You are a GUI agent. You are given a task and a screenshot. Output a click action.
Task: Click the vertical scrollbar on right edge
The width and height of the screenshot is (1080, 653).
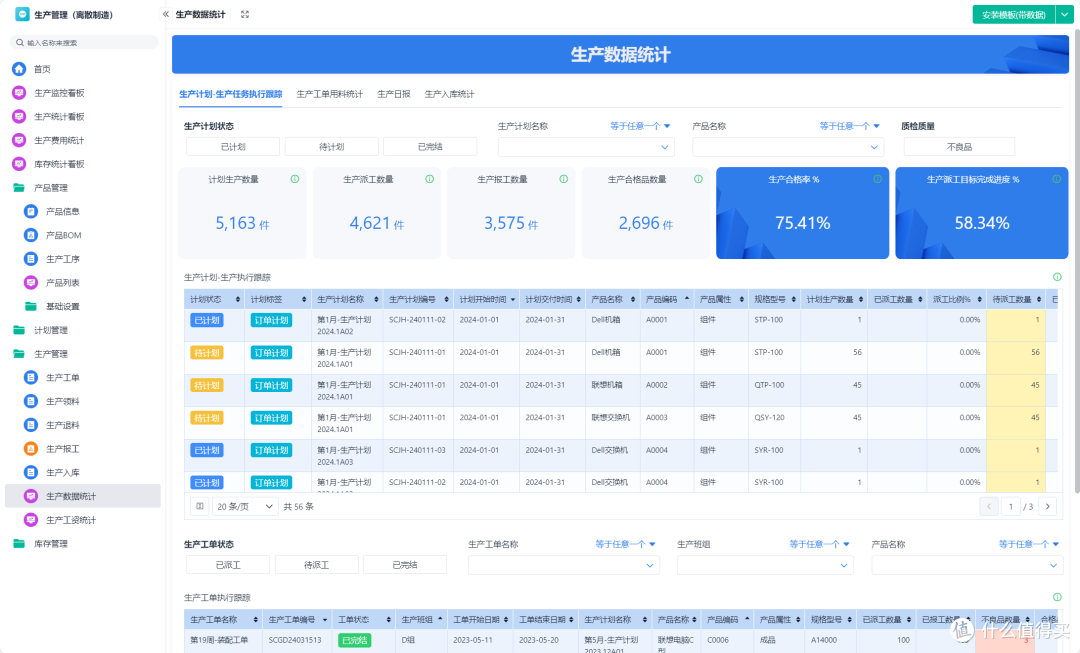[1076, 262]
